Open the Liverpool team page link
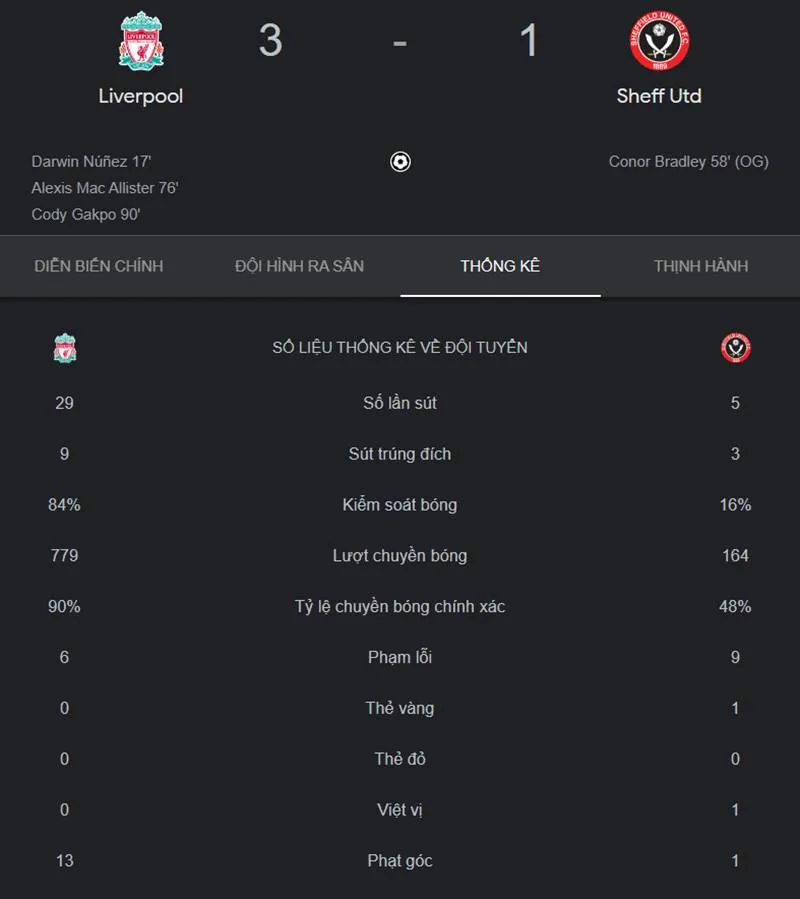The height and width of the screenshot is (899, 800). click(140, 97)
